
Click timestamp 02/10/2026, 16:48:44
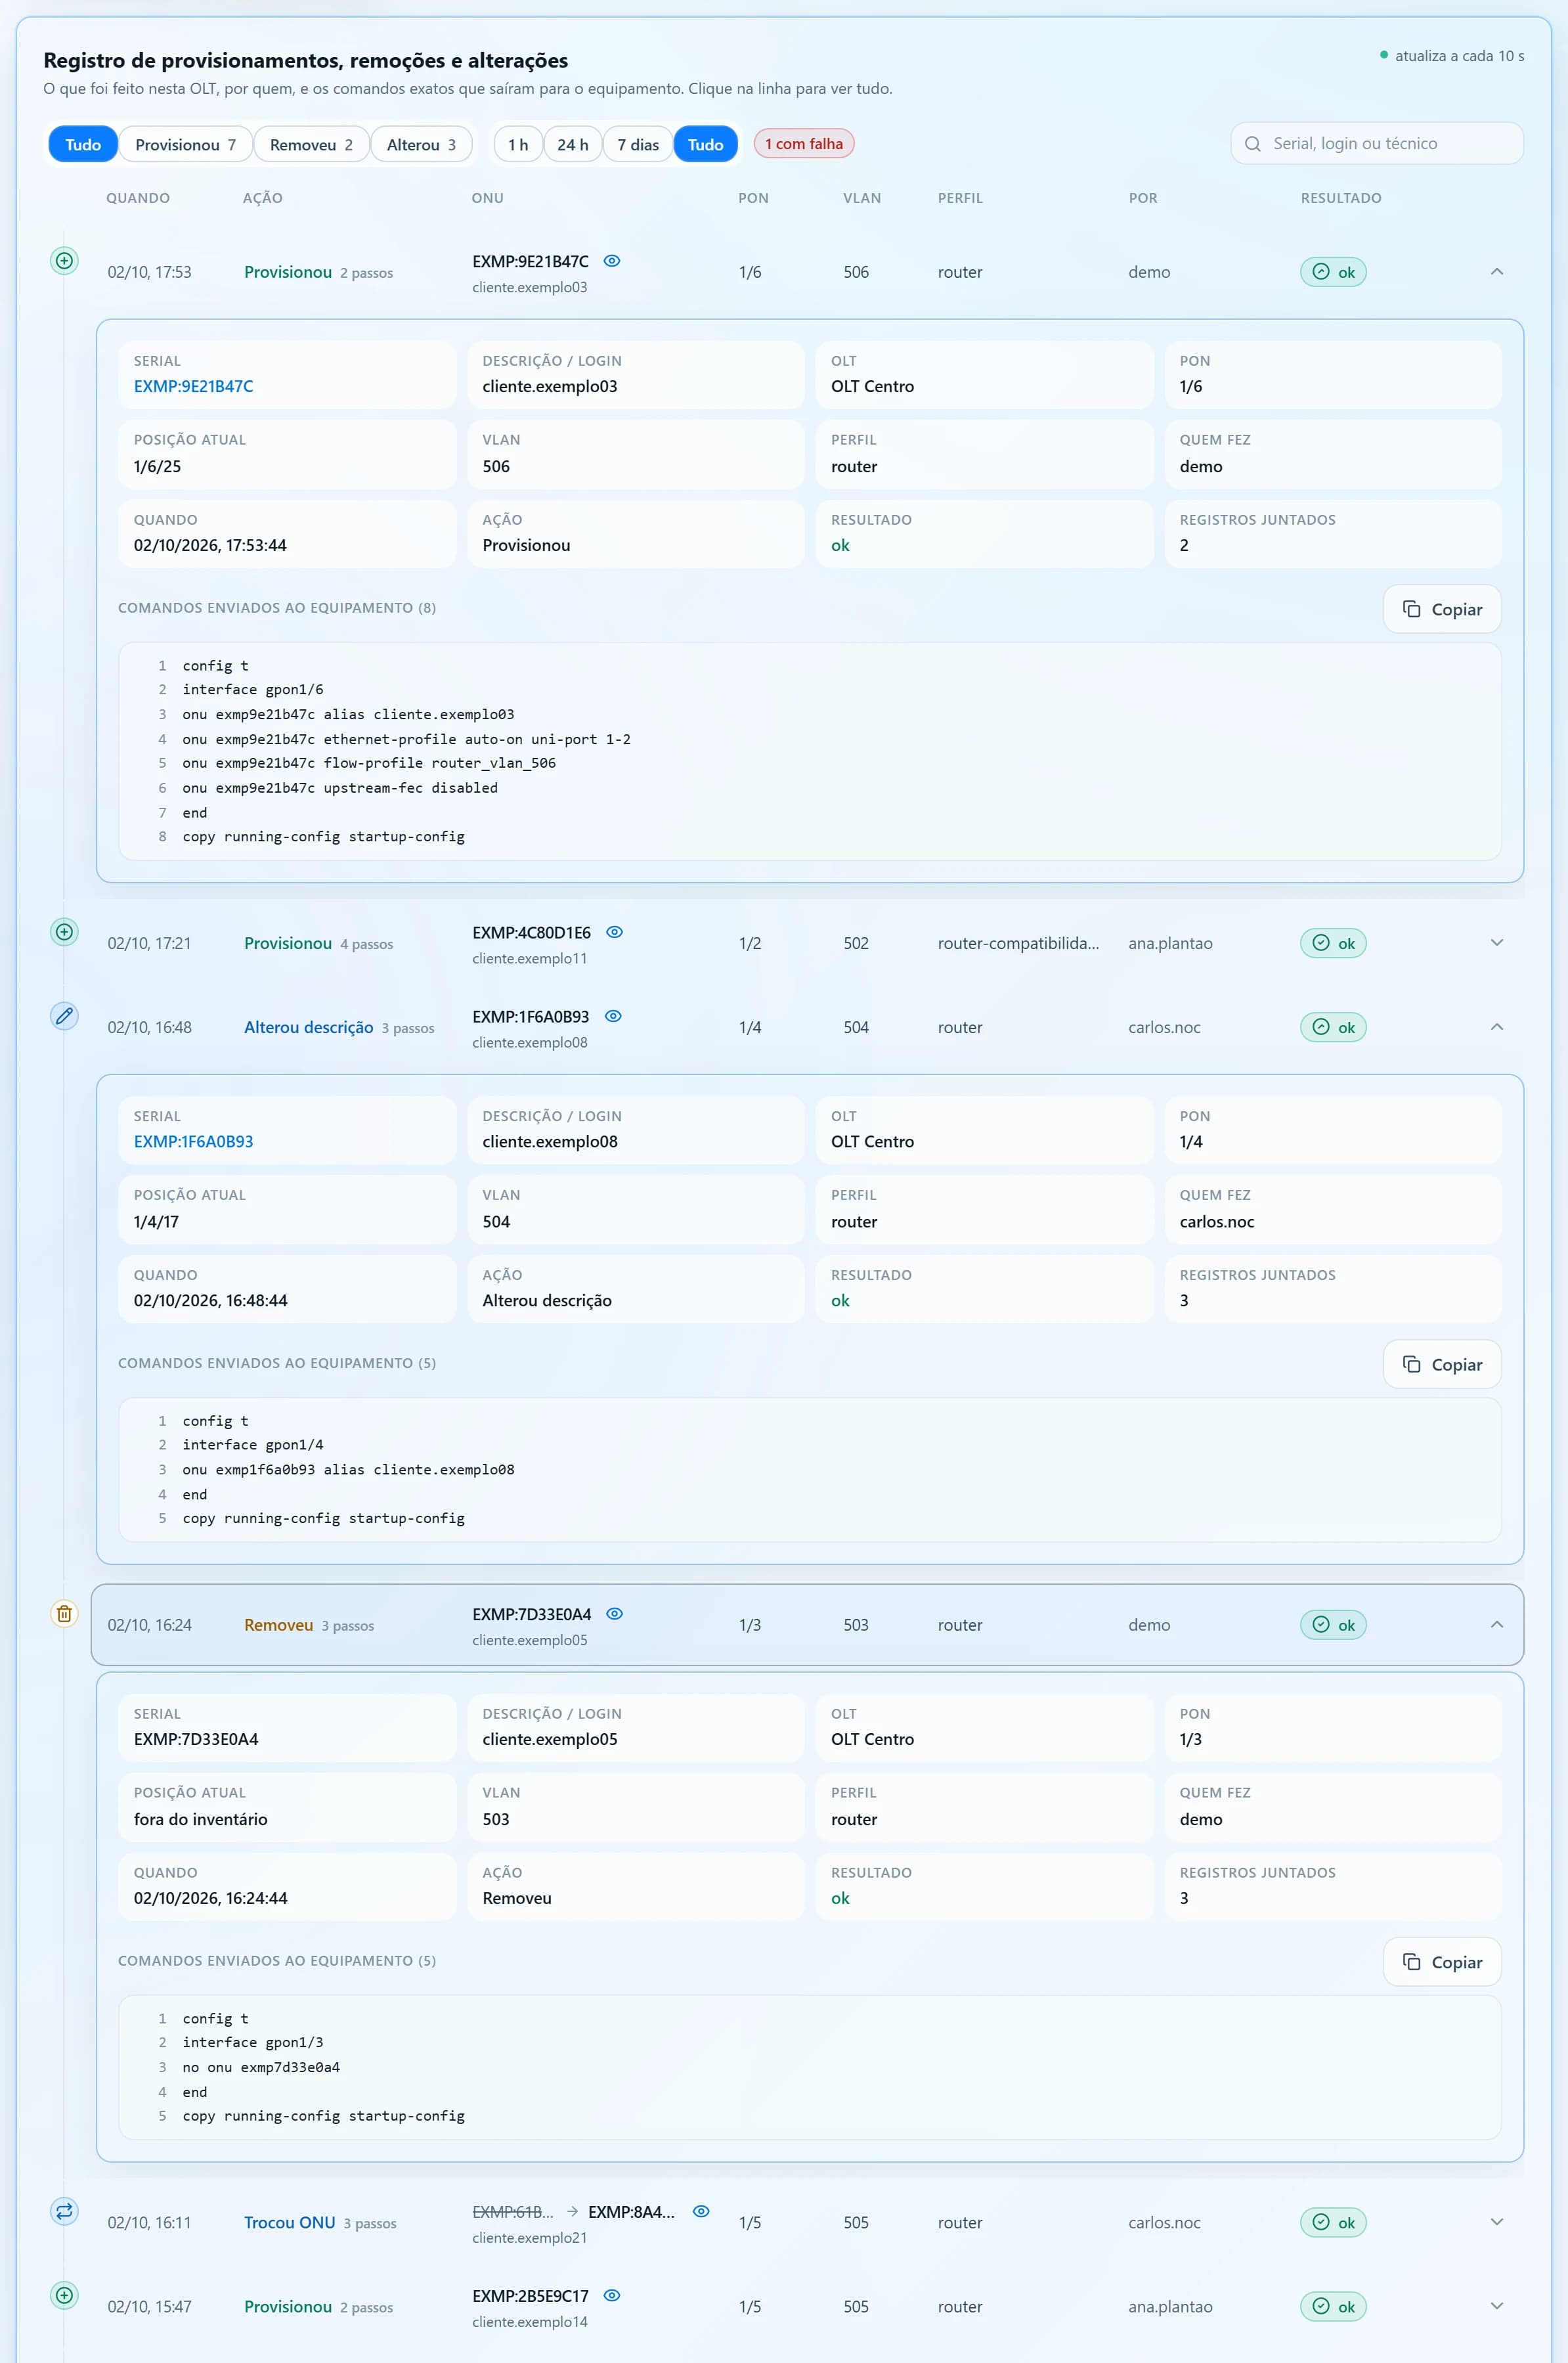coord(211,1300)
